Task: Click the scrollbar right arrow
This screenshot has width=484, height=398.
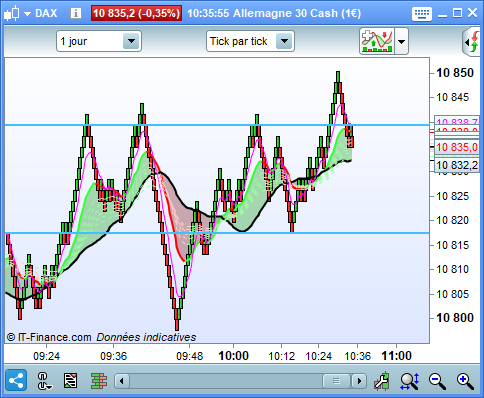Action: coord(359,381)
